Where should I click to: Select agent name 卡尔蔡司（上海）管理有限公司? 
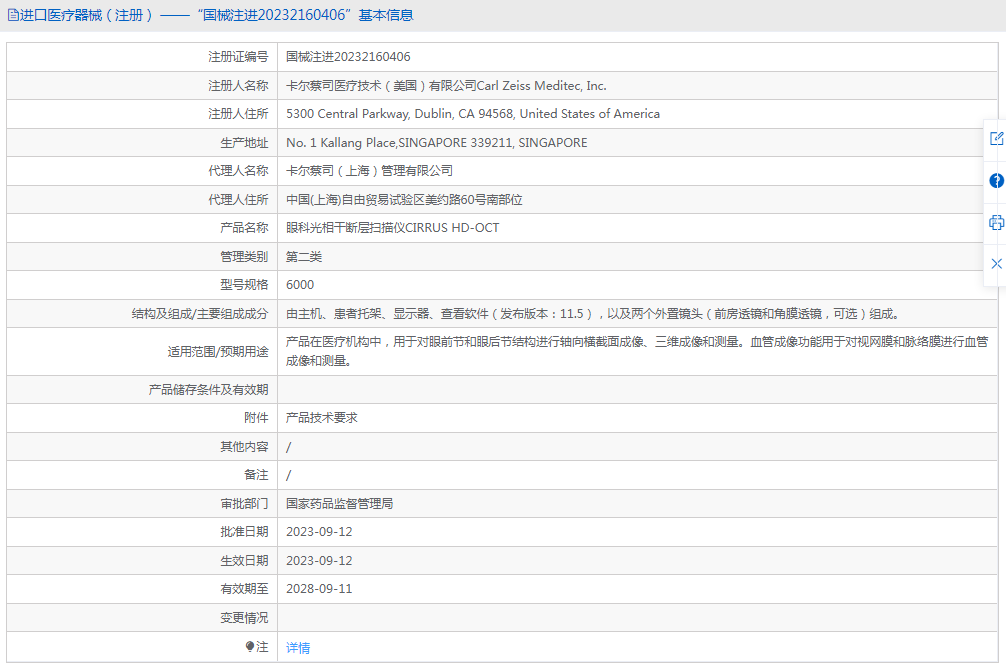369,171
